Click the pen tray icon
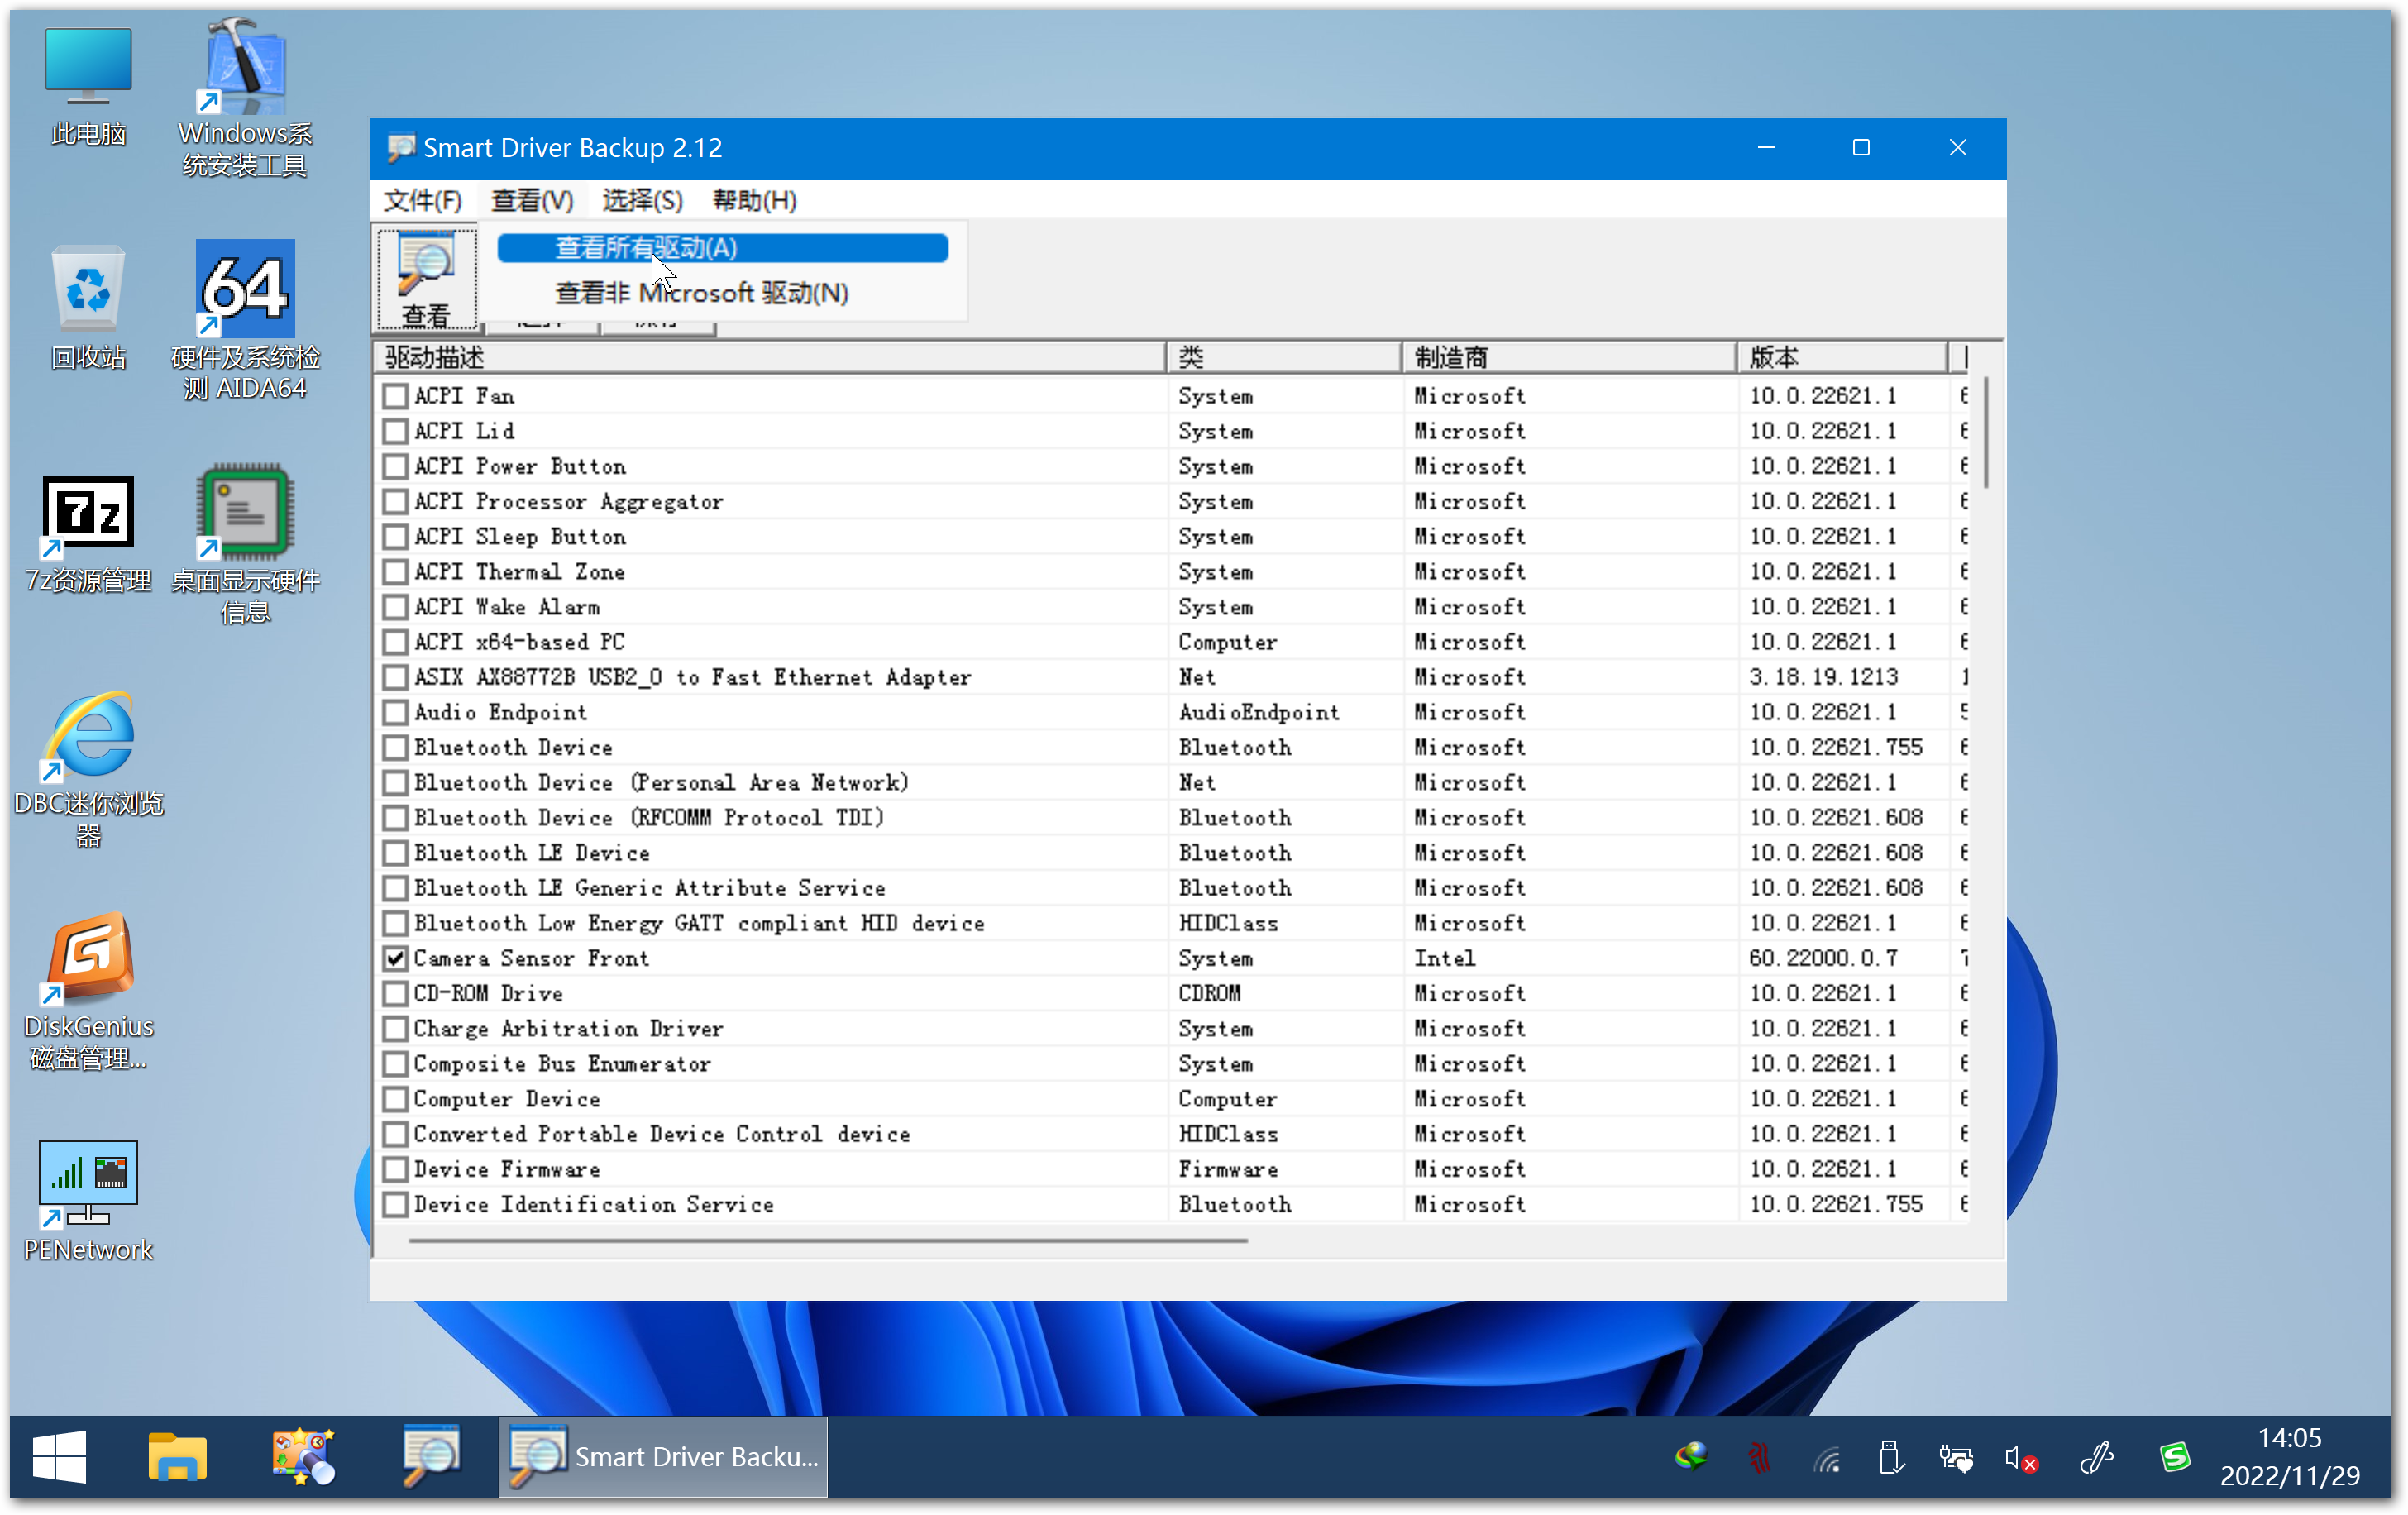The image size is (2408, 1515). pos(2097,1457)
